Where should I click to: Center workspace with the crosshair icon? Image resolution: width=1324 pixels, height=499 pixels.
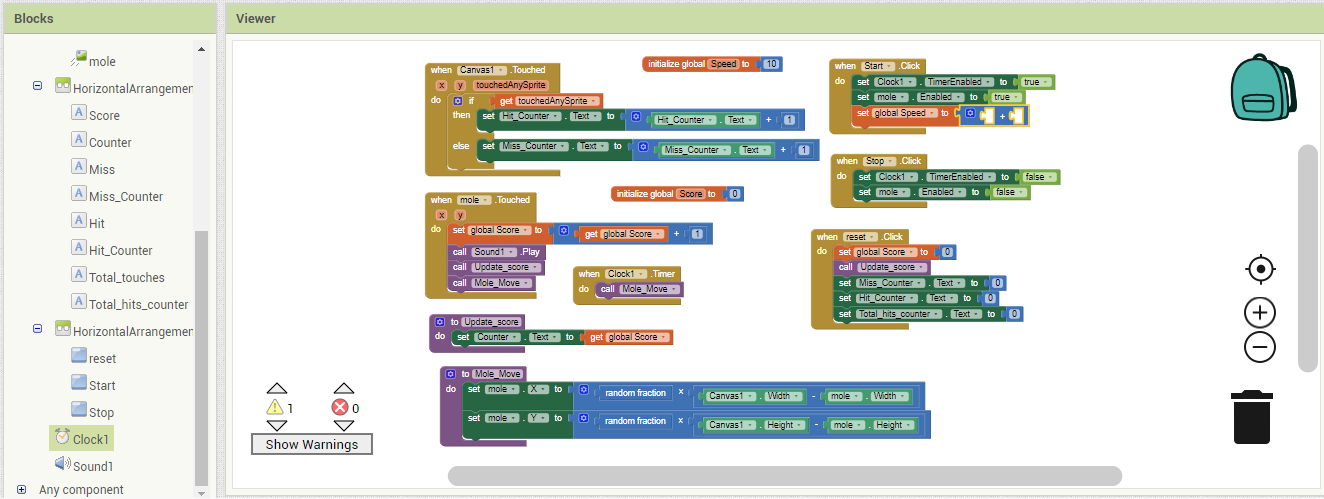coord(1260,270)
